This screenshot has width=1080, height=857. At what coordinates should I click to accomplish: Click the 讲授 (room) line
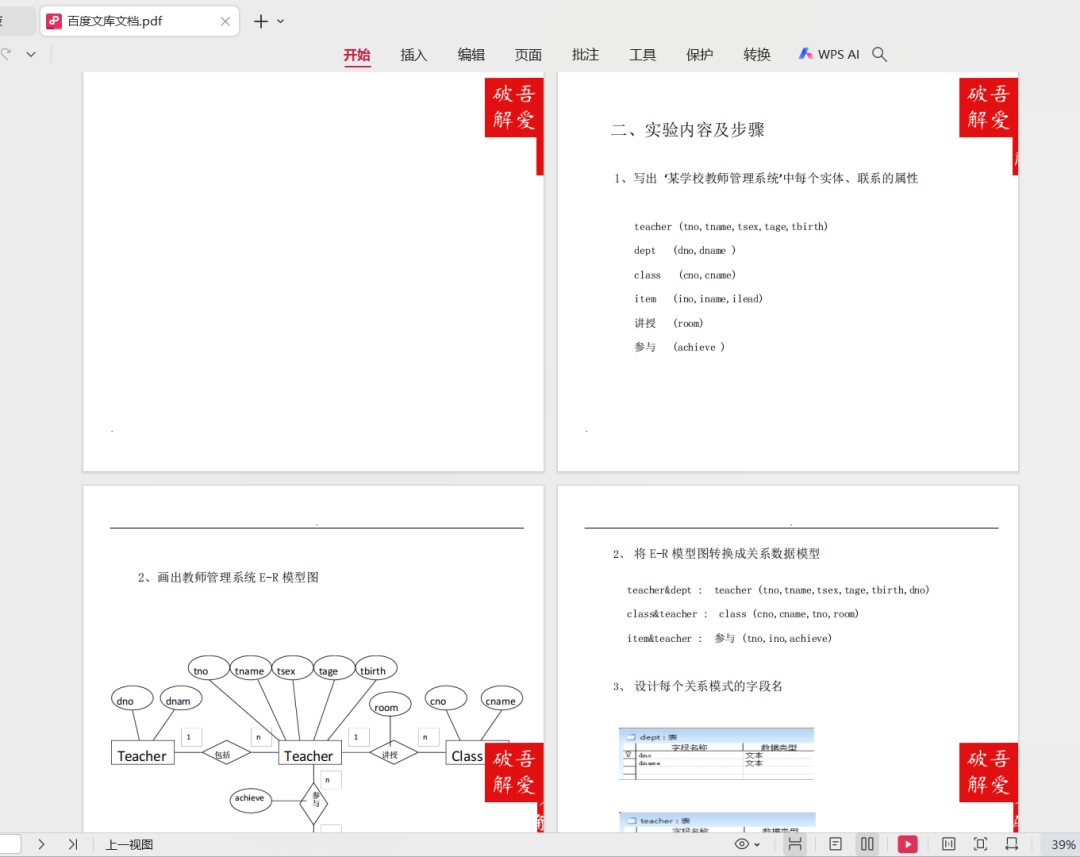click(x=669, y=323)
